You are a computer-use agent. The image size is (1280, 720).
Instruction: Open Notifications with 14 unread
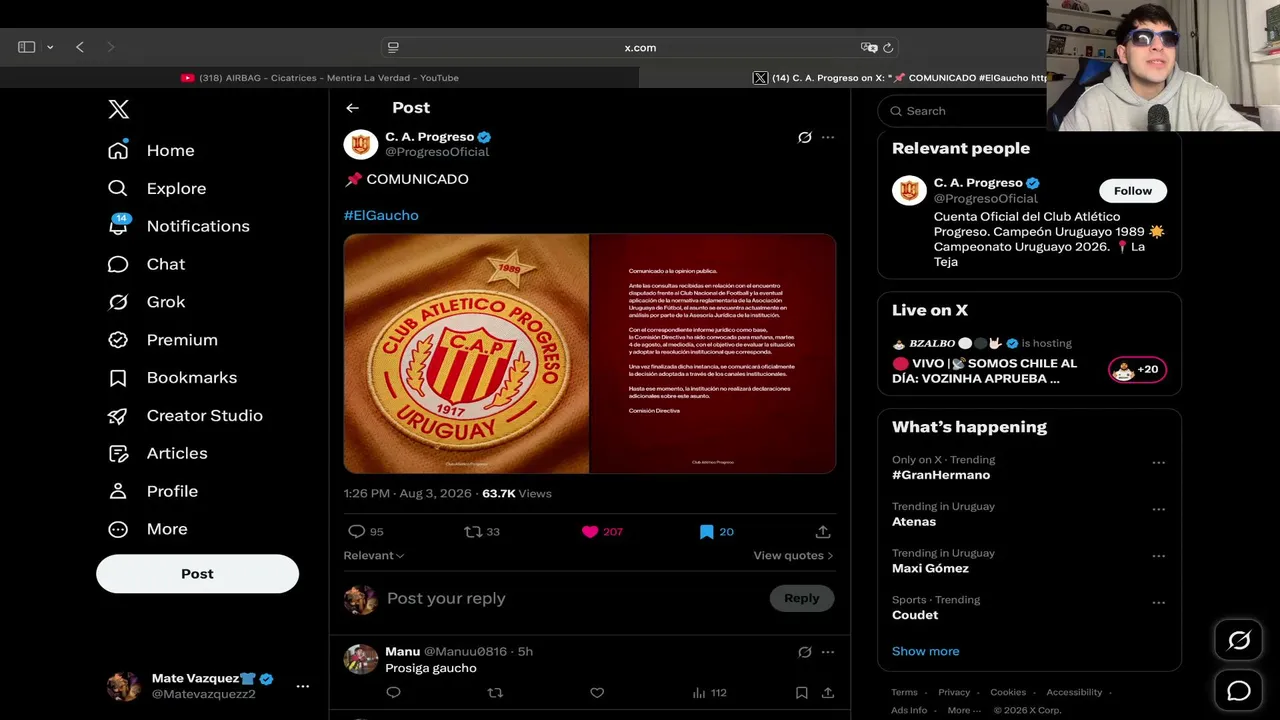click(x=179, y=226)
